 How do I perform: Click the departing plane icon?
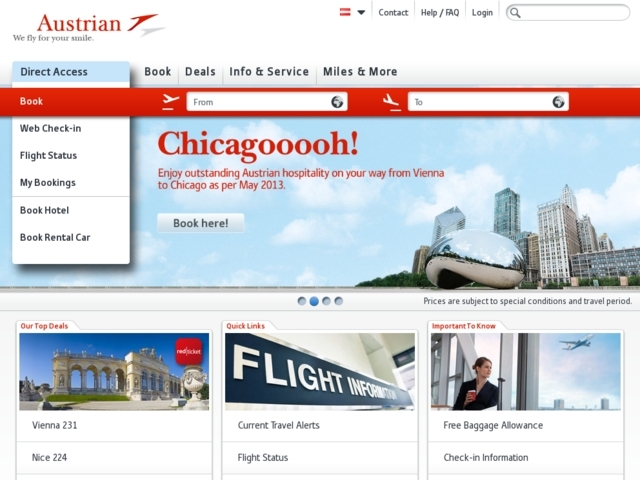click(x=170, y=102)
